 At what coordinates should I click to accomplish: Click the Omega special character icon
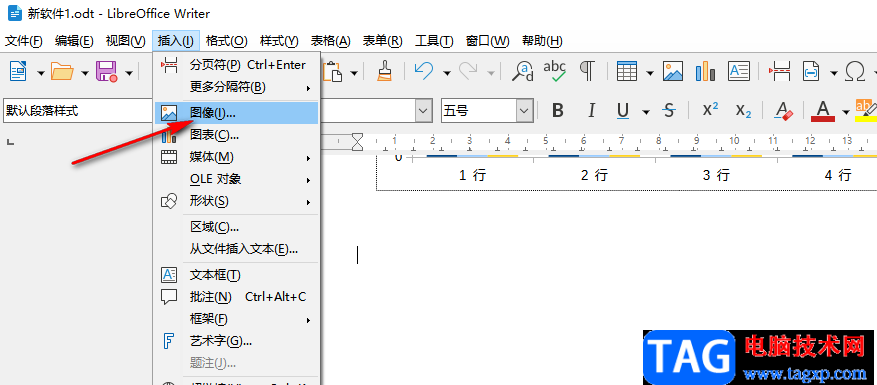click(855, 72)
